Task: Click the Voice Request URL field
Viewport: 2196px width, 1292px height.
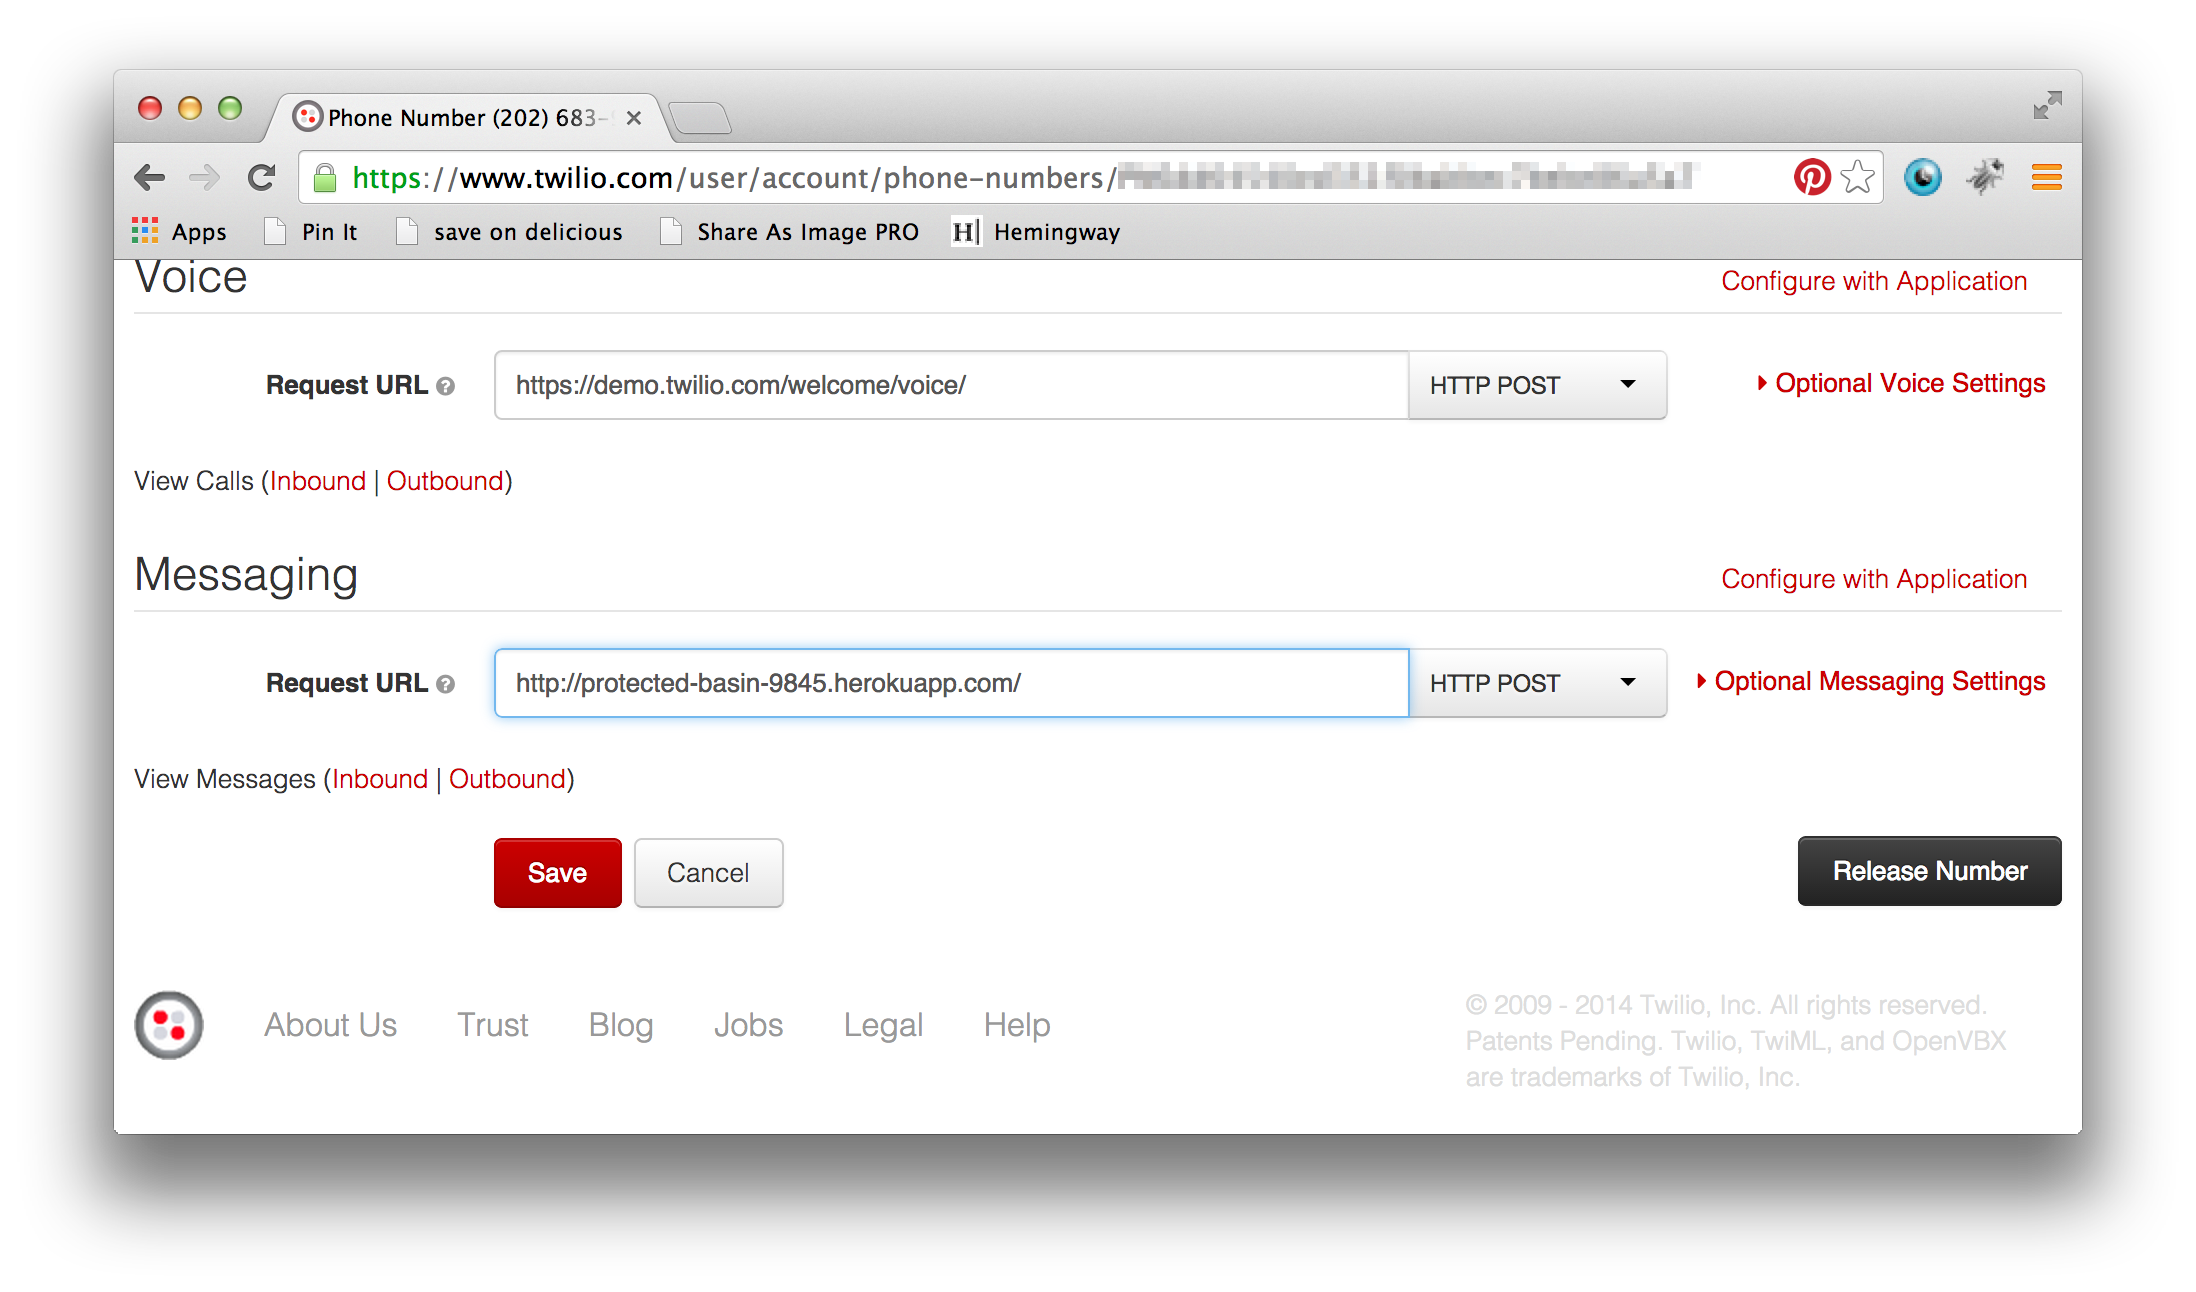Action: pos(951,385)
